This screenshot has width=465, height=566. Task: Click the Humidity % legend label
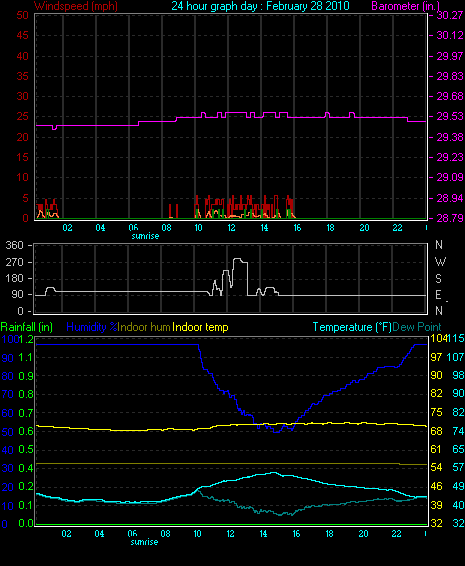click(92, 327)
